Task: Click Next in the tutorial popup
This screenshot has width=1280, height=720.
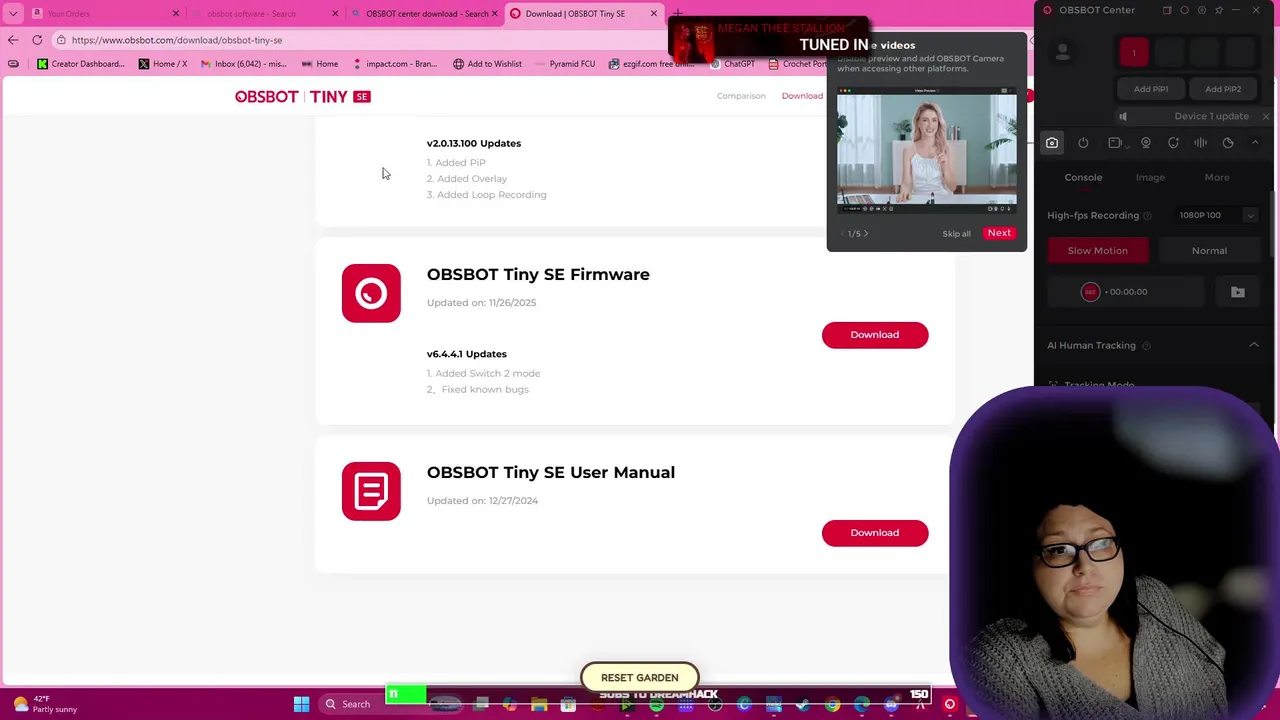Action: 999,233
